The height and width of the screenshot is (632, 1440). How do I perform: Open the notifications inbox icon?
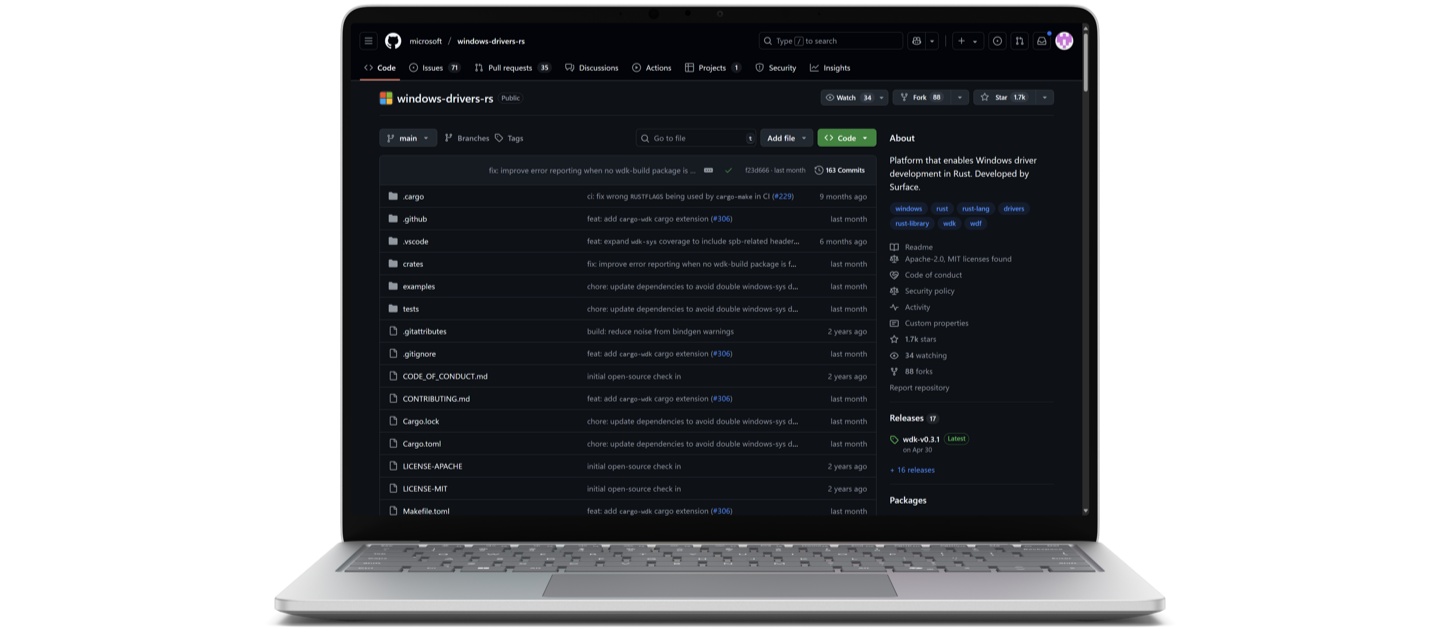coord(1041,41)
